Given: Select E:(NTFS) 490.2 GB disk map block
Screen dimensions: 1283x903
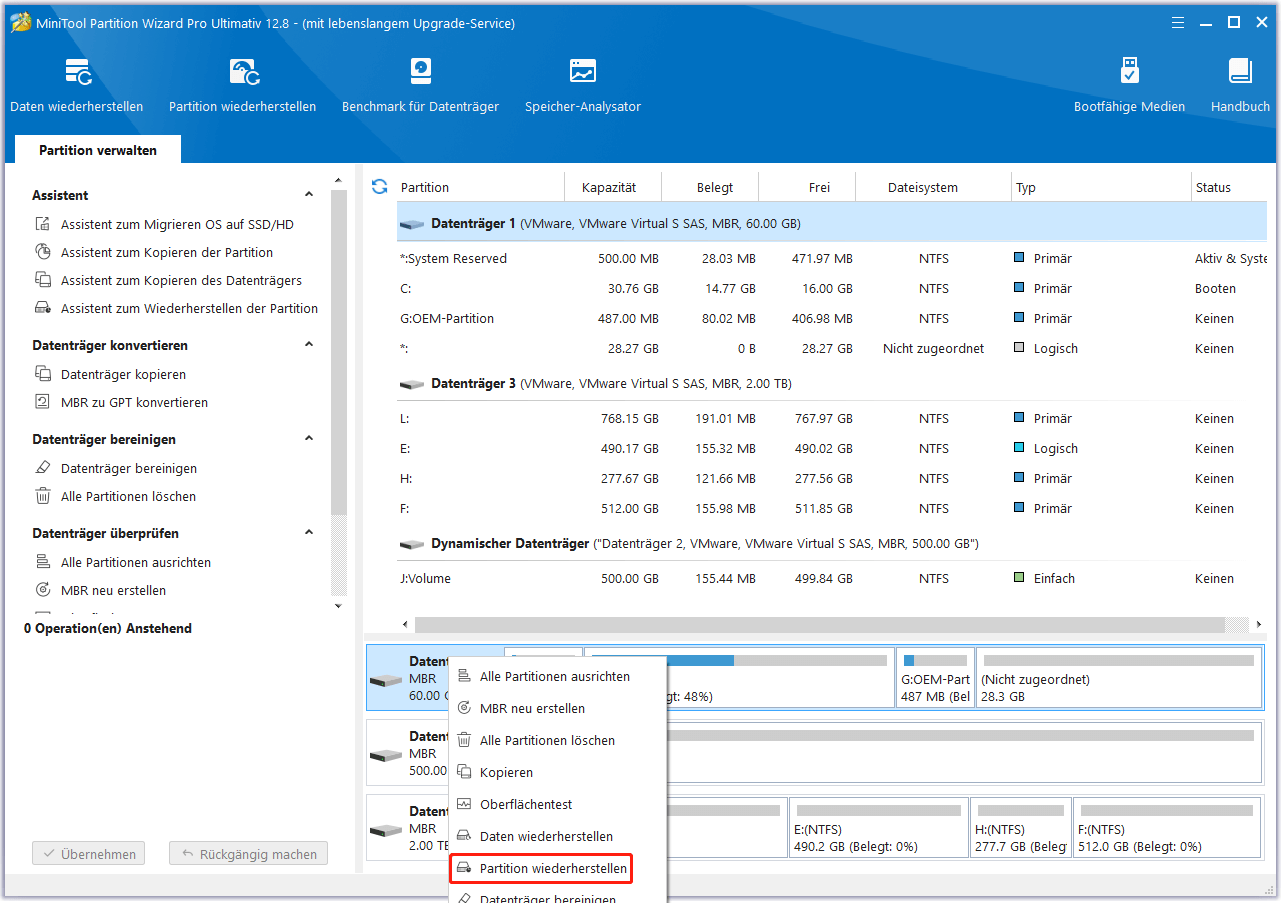Looking at the screenshot, I should point(878,827).
